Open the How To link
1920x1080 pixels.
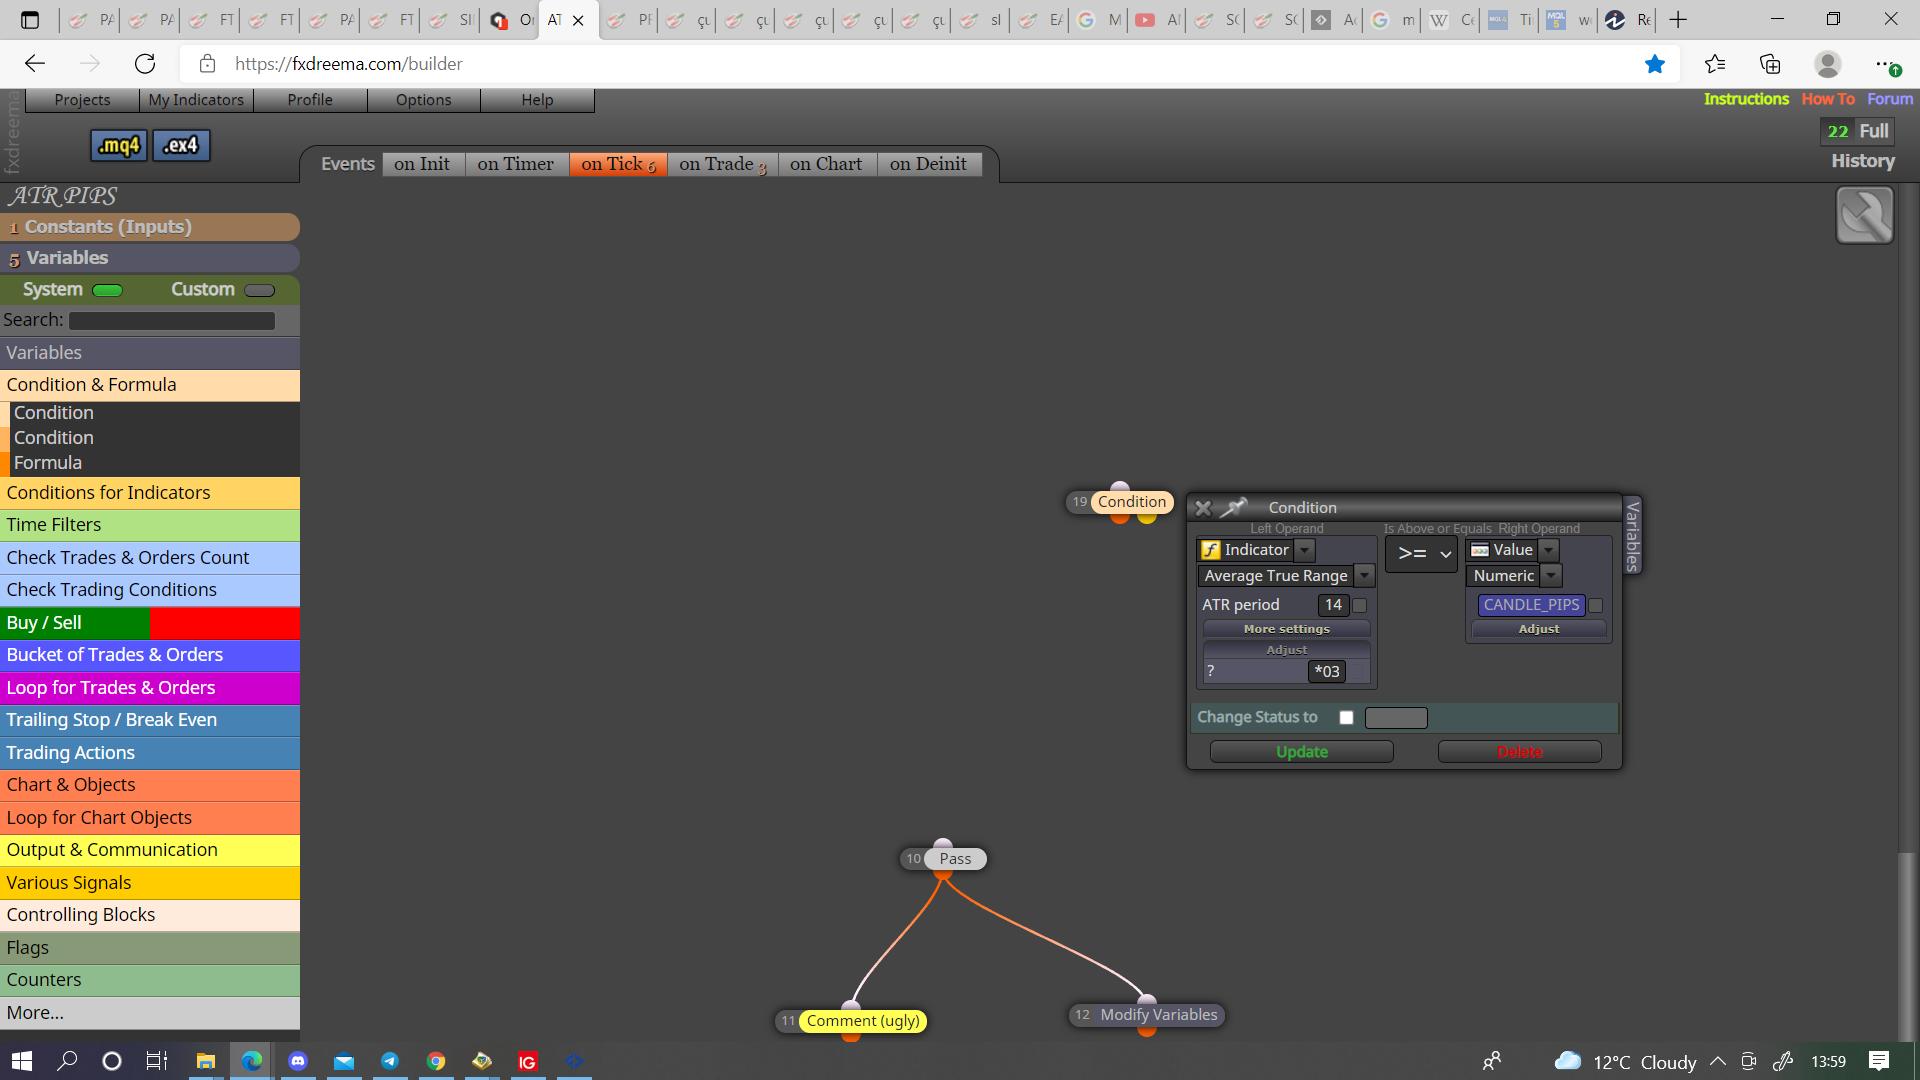[x=1828, y=99]
